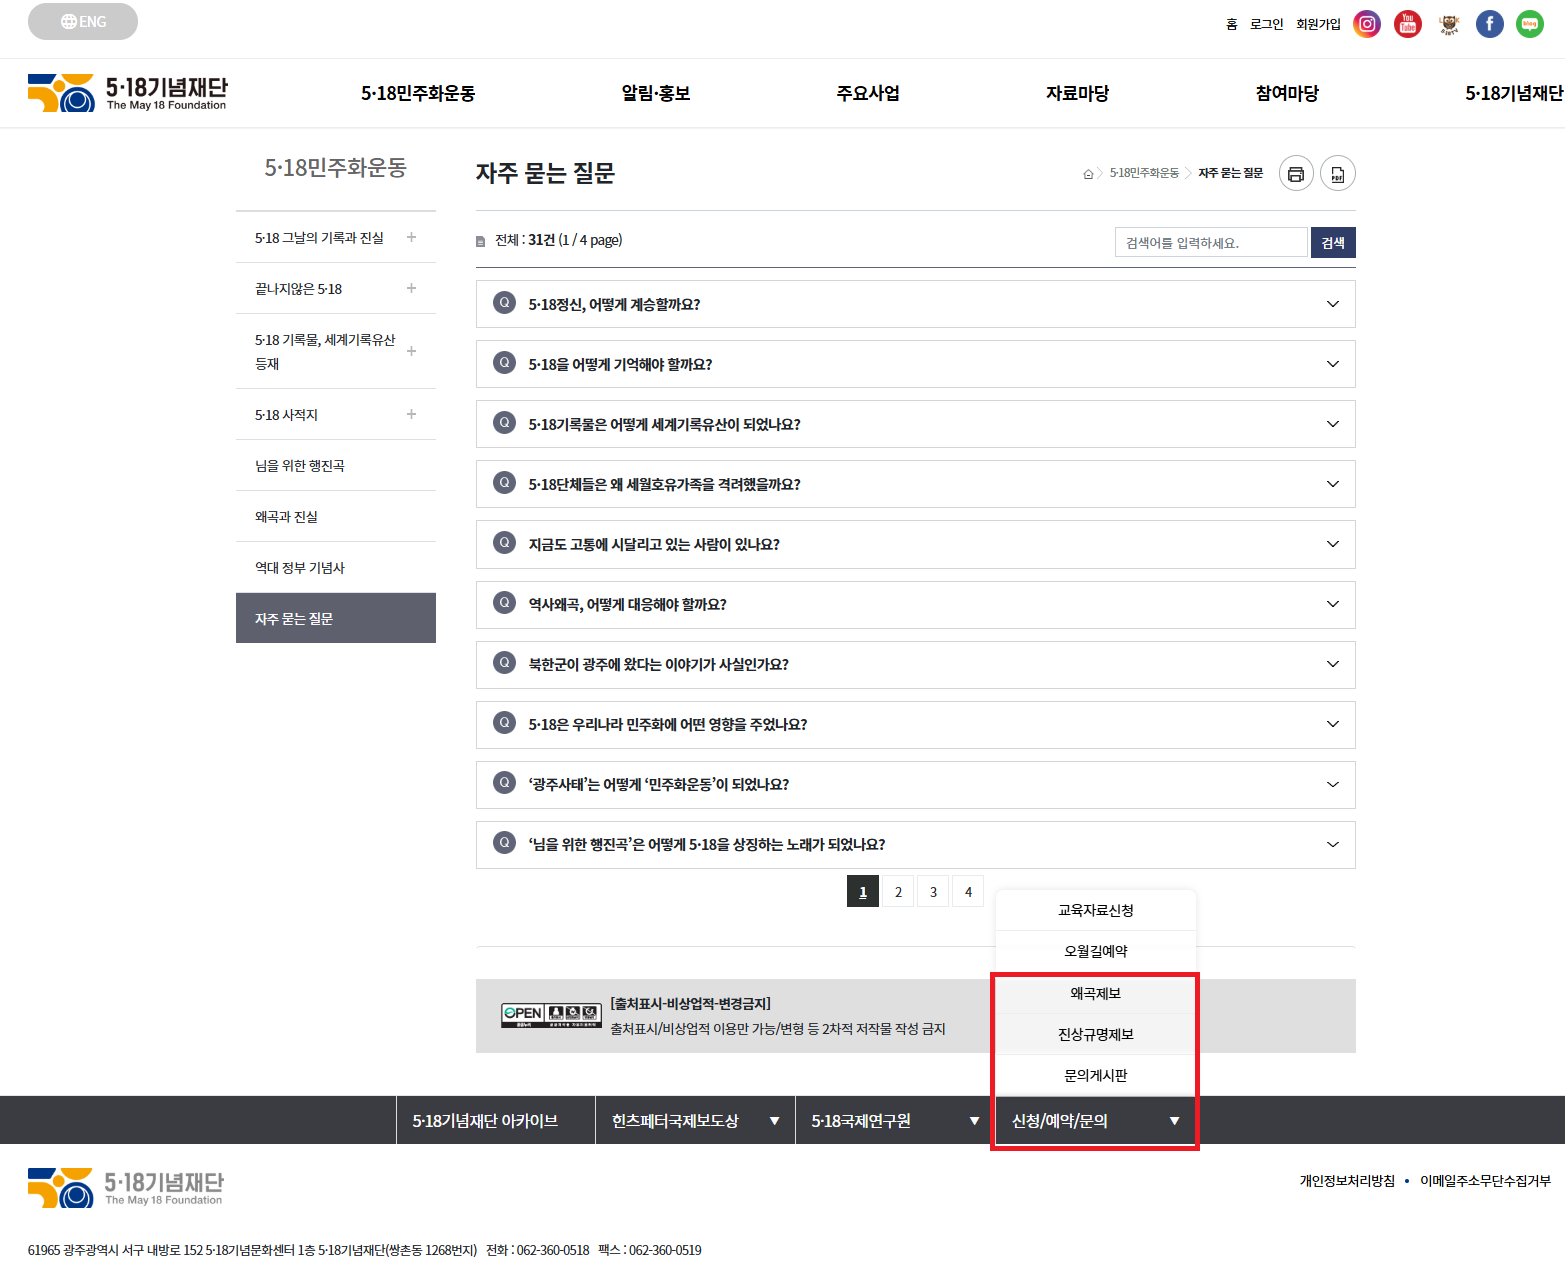Open the YouTube channel icon

point(1407,23)
